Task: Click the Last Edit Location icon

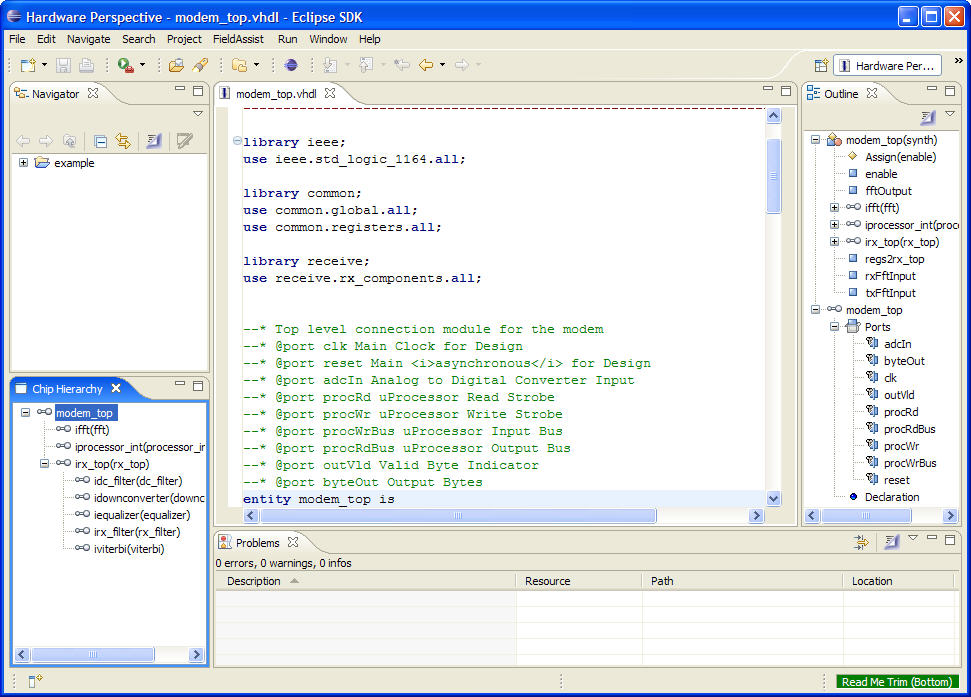Action: (402, 65)
